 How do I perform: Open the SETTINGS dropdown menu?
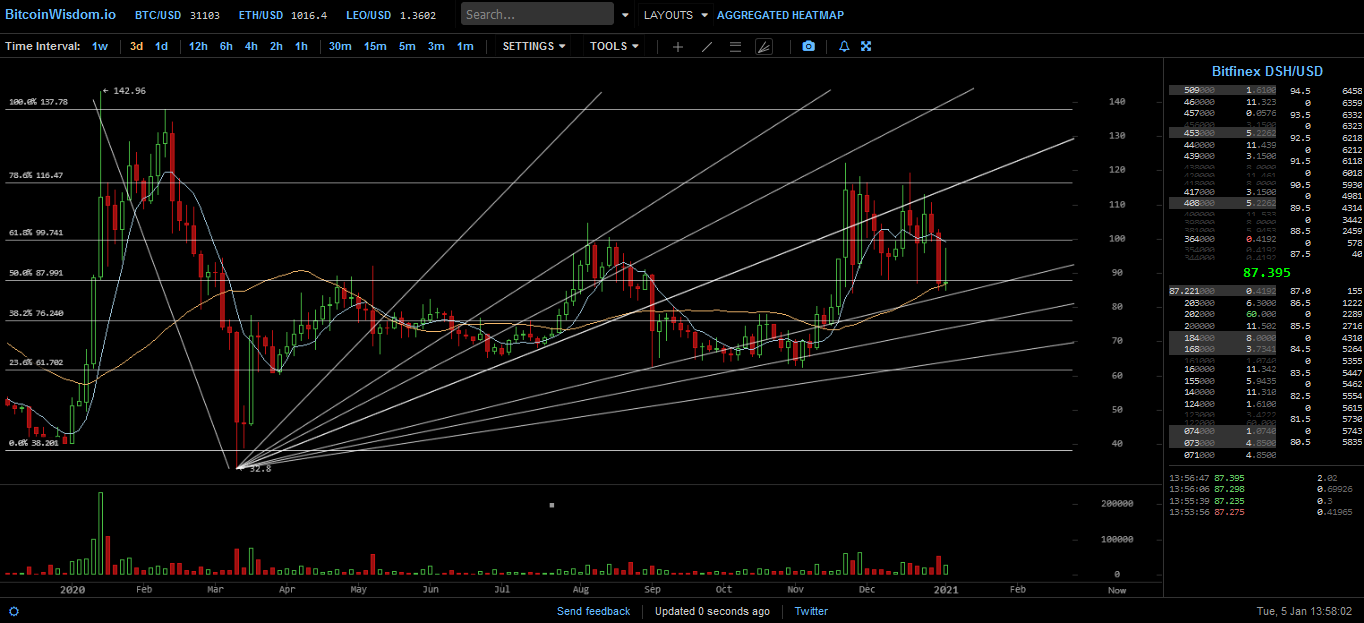tap(534, 46)
